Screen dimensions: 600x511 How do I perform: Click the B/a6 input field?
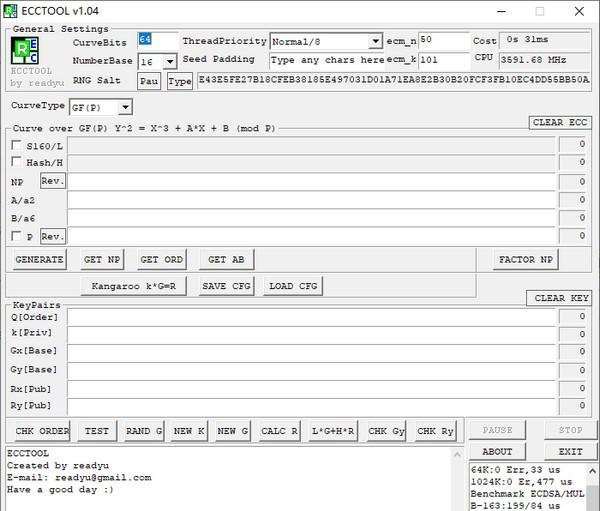pyautogui.click(x=311, y=218)
